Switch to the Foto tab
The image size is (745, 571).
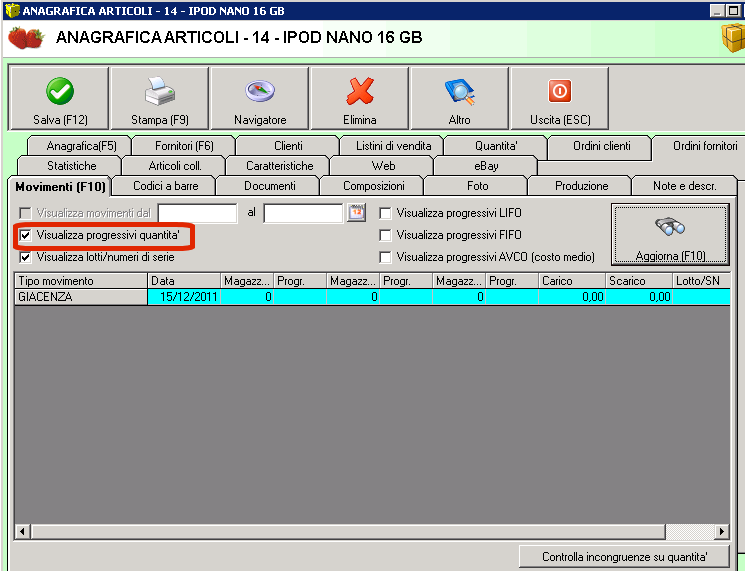coord(477,186)
